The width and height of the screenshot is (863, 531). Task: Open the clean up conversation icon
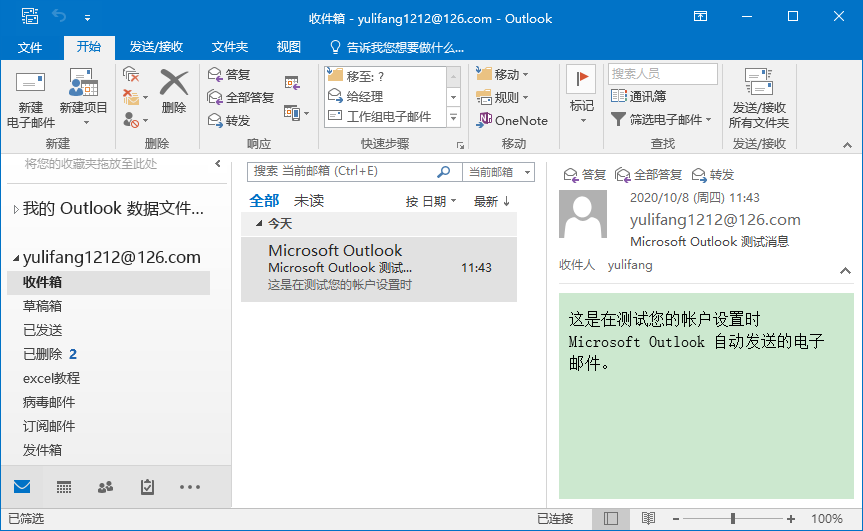point(135,97)
